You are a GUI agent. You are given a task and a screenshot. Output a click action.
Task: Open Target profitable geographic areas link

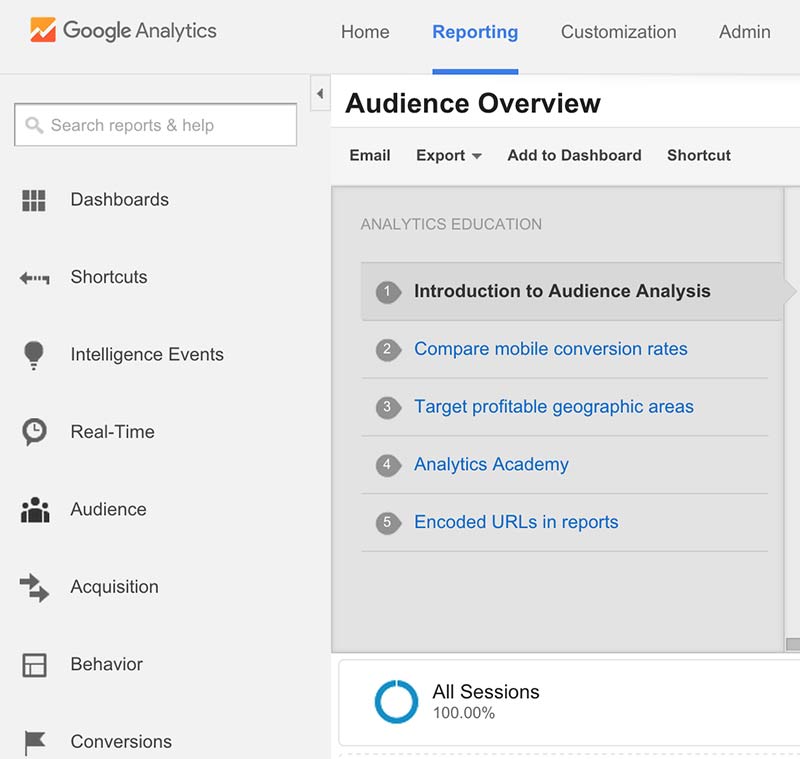tap(554, 407)
